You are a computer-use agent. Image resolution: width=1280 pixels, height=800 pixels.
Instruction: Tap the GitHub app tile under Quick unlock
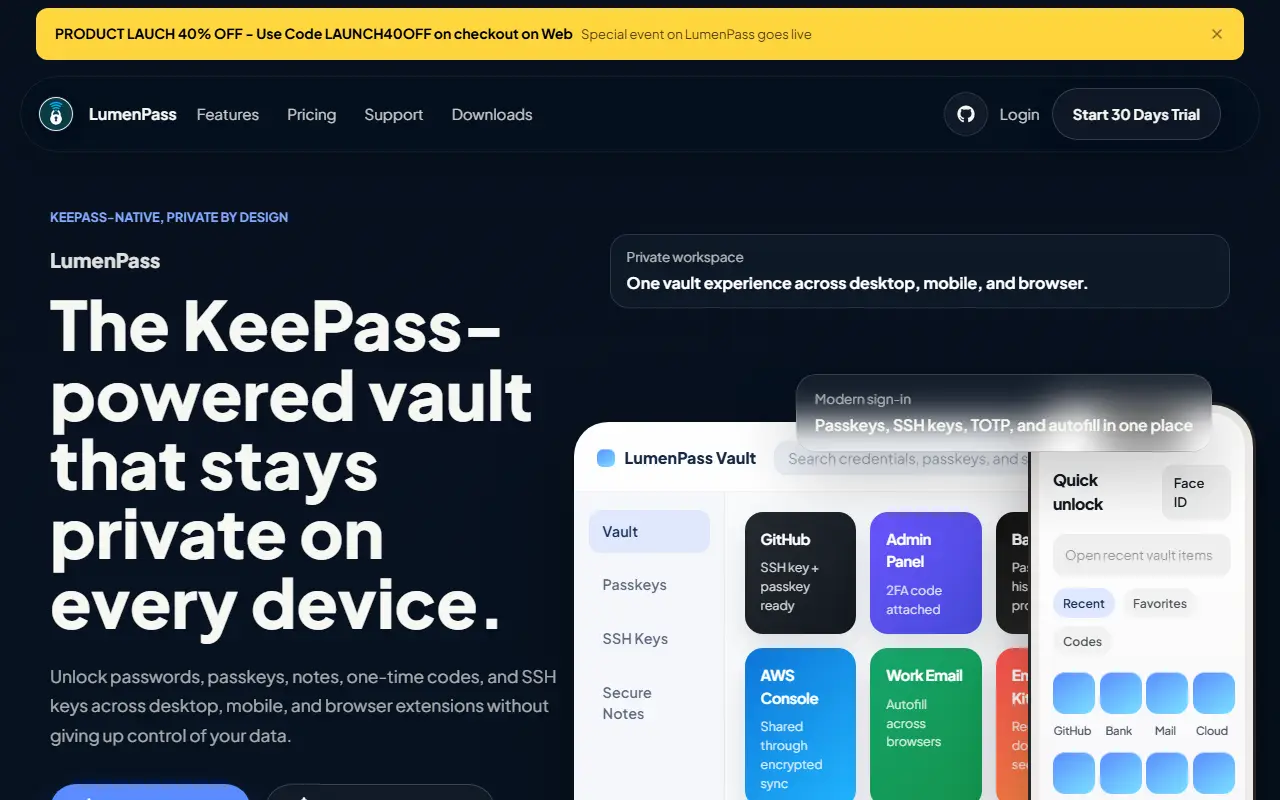[1074, 693]
